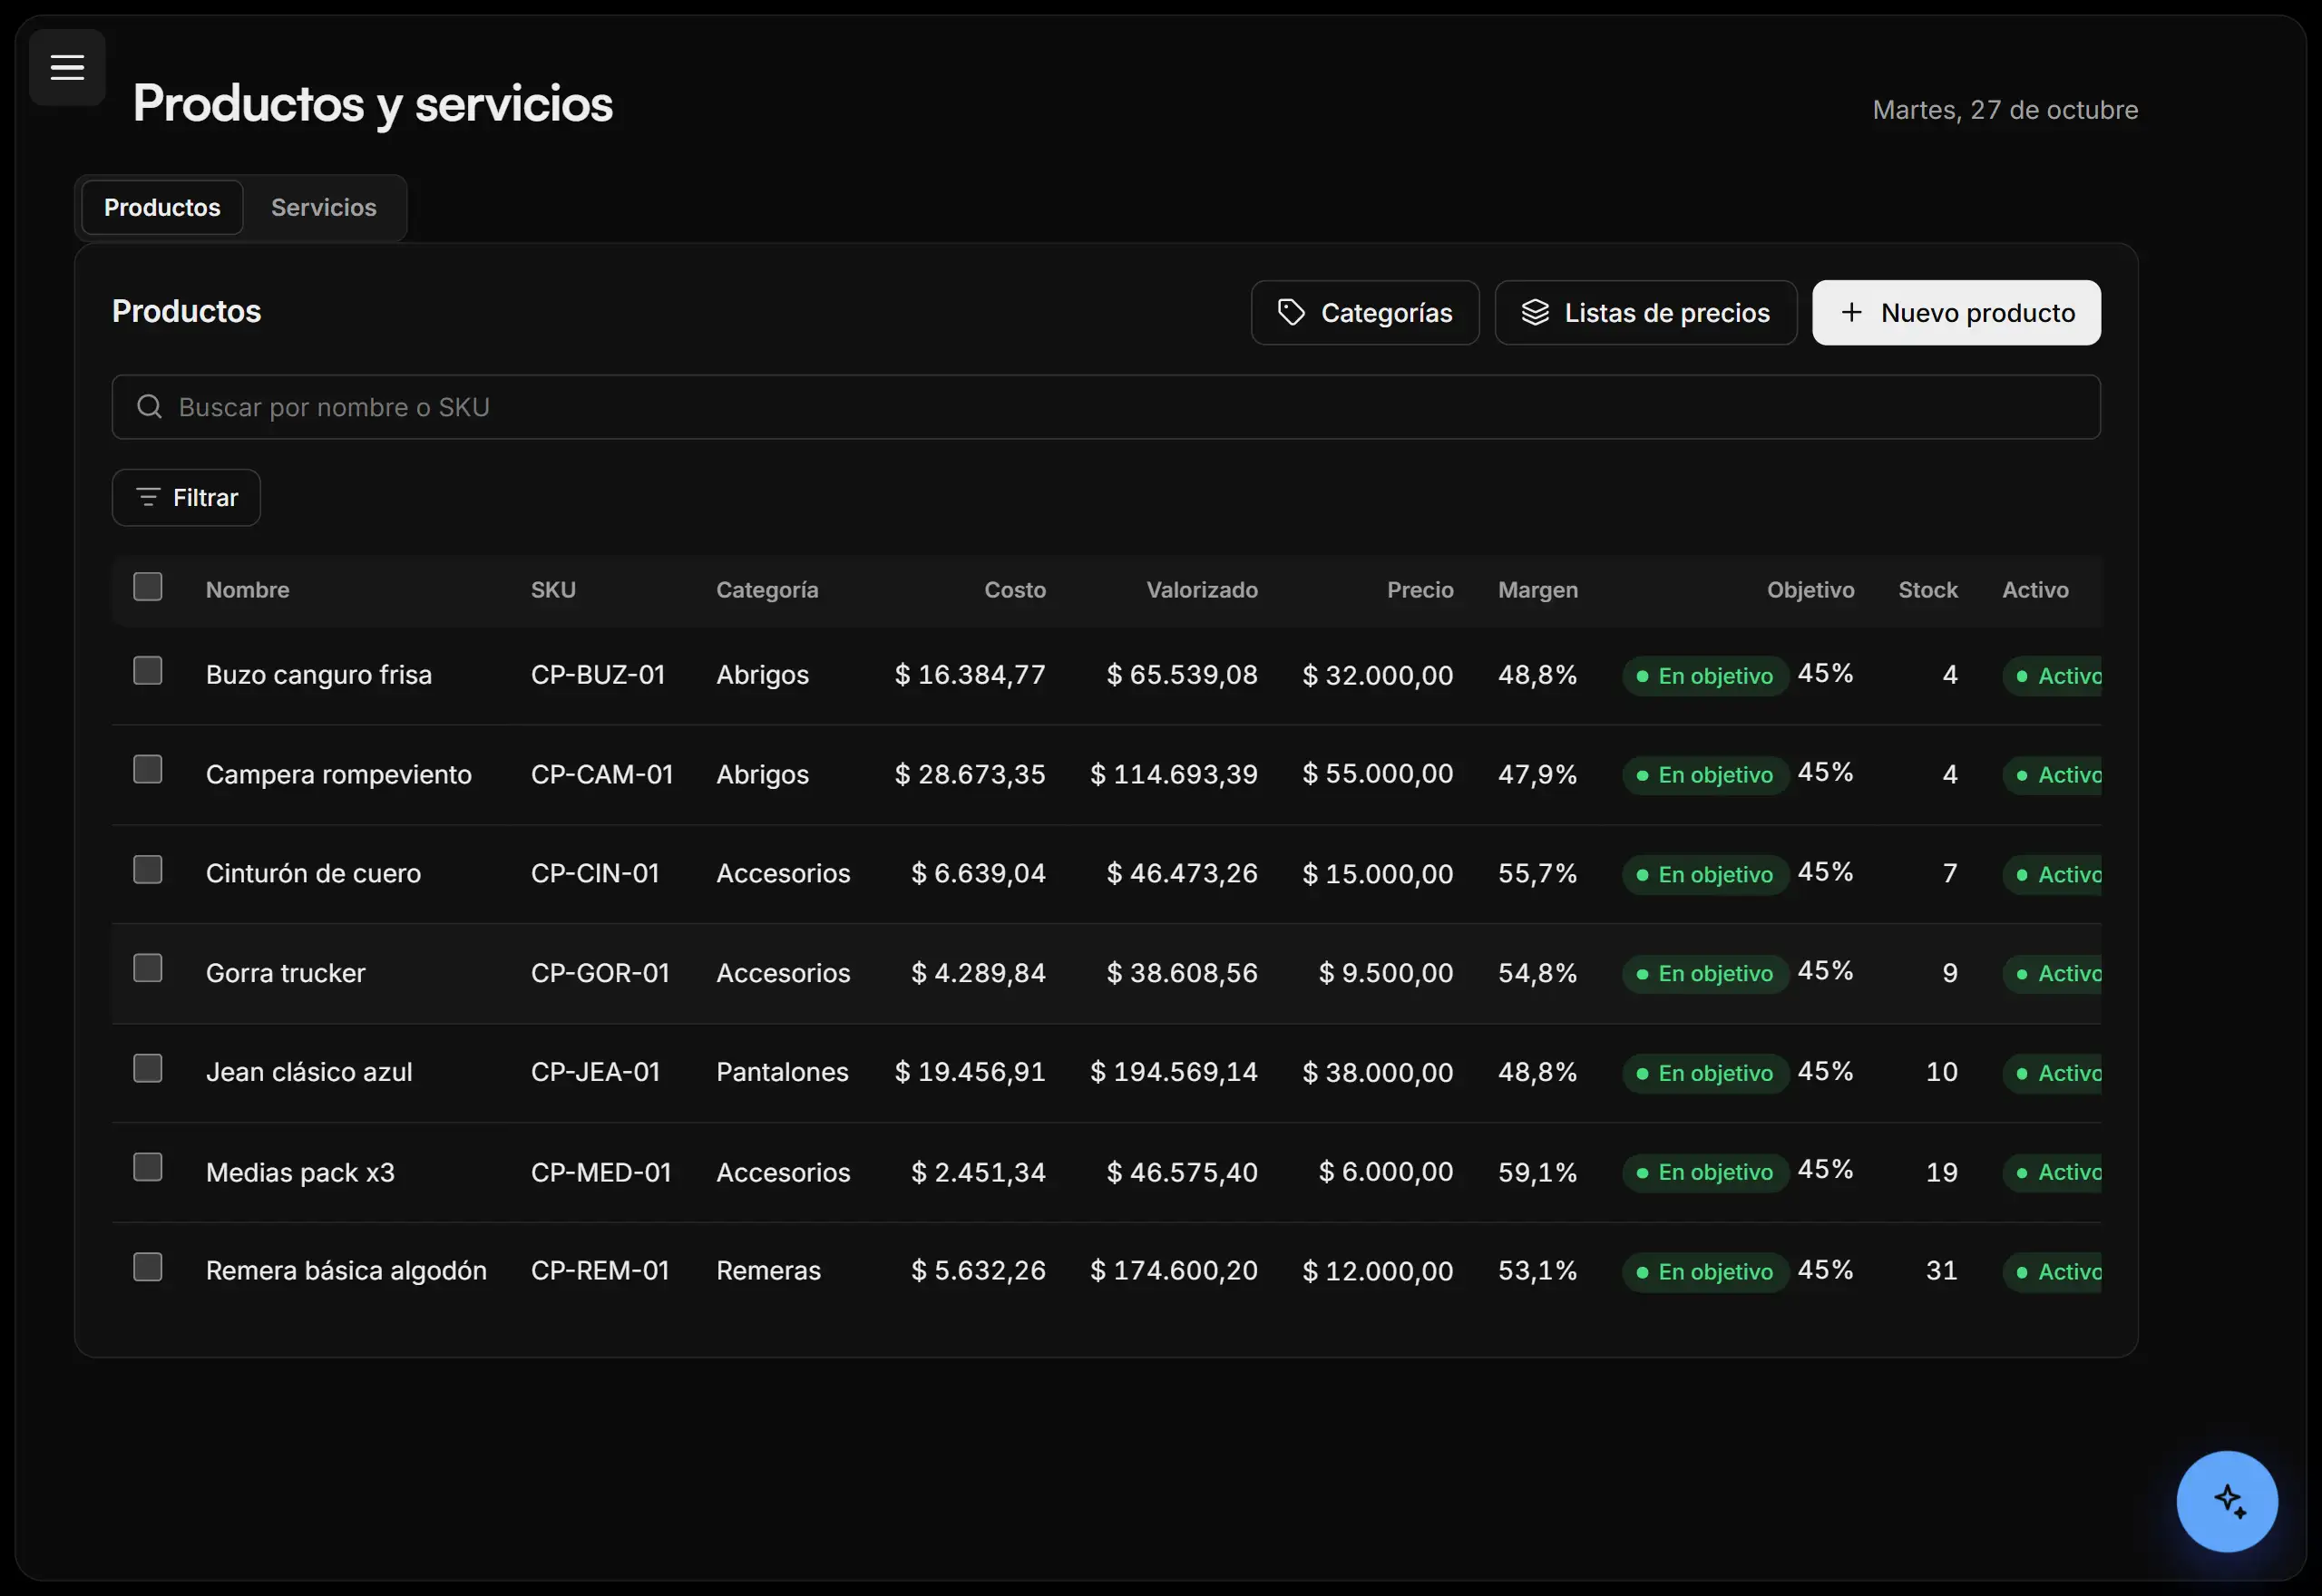Open the Filtrar options
Image resolution: width=2322 pixels, height=1596 pixels.
(x=186, y=498)
